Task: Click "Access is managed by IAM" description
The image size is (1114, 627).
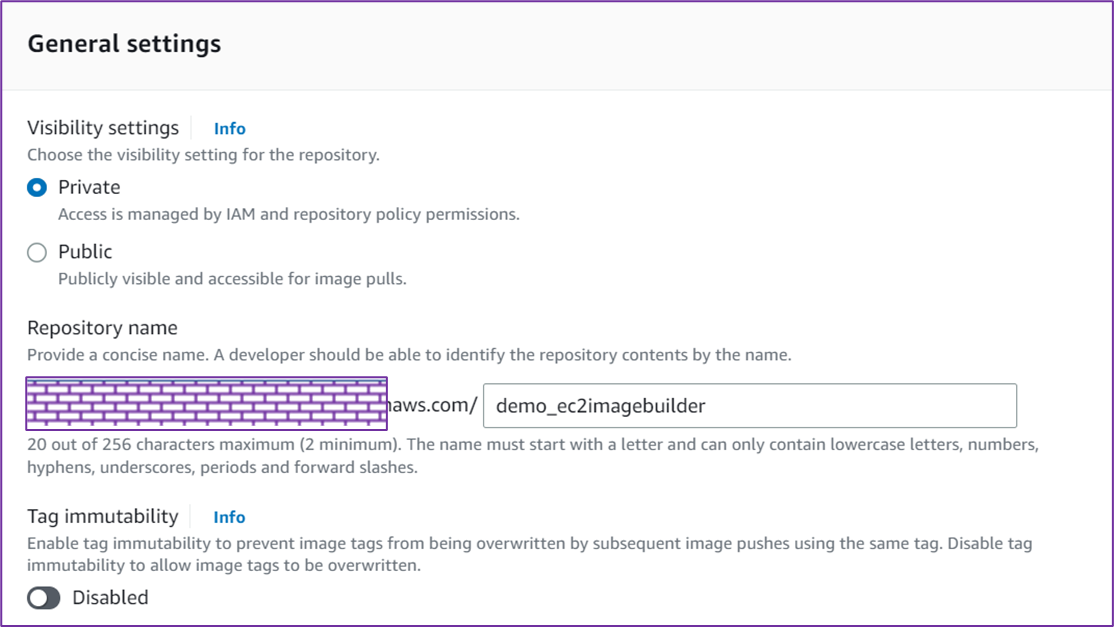Action: click(x=288, y=214)
